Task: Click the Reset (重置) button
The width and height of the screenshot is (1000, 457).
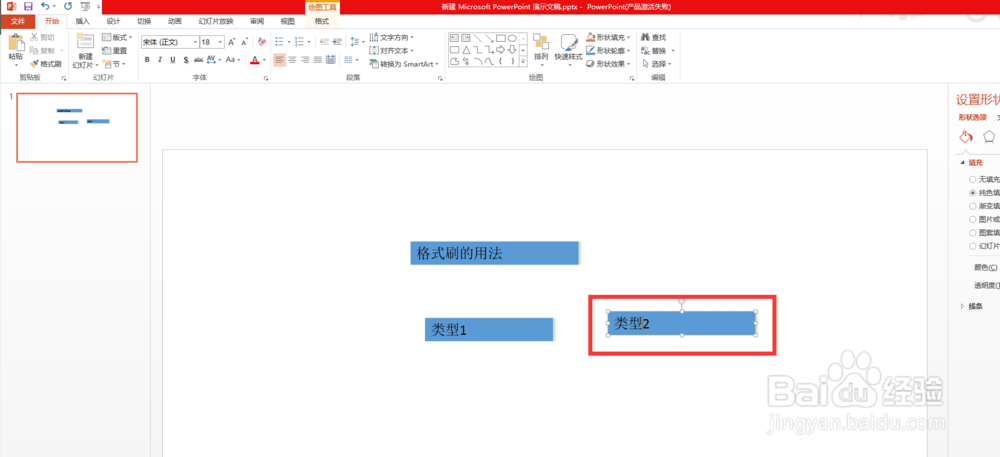Action: [115, 51]
